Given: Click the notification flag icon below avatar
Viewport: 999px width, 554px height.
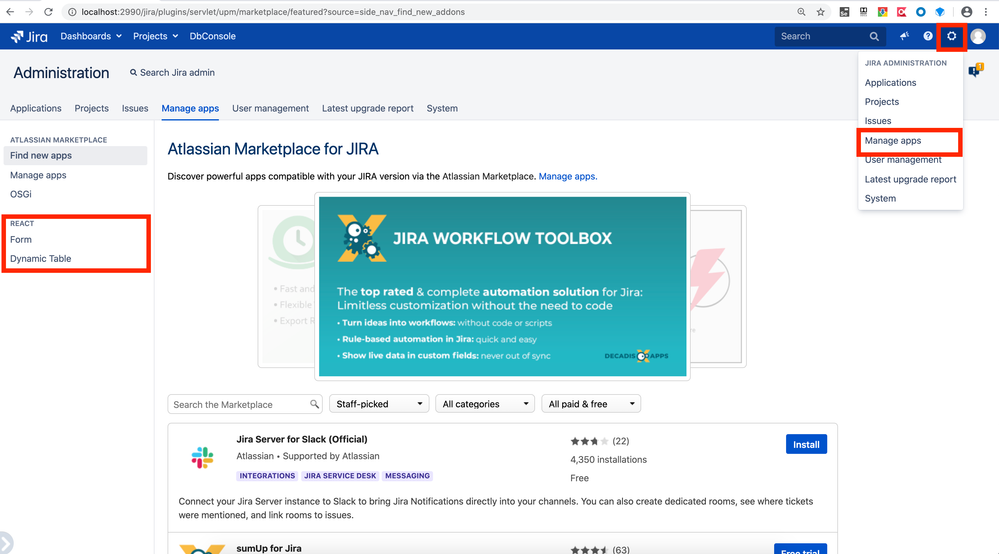Looking at the screenshot, I should click(975, 70).
